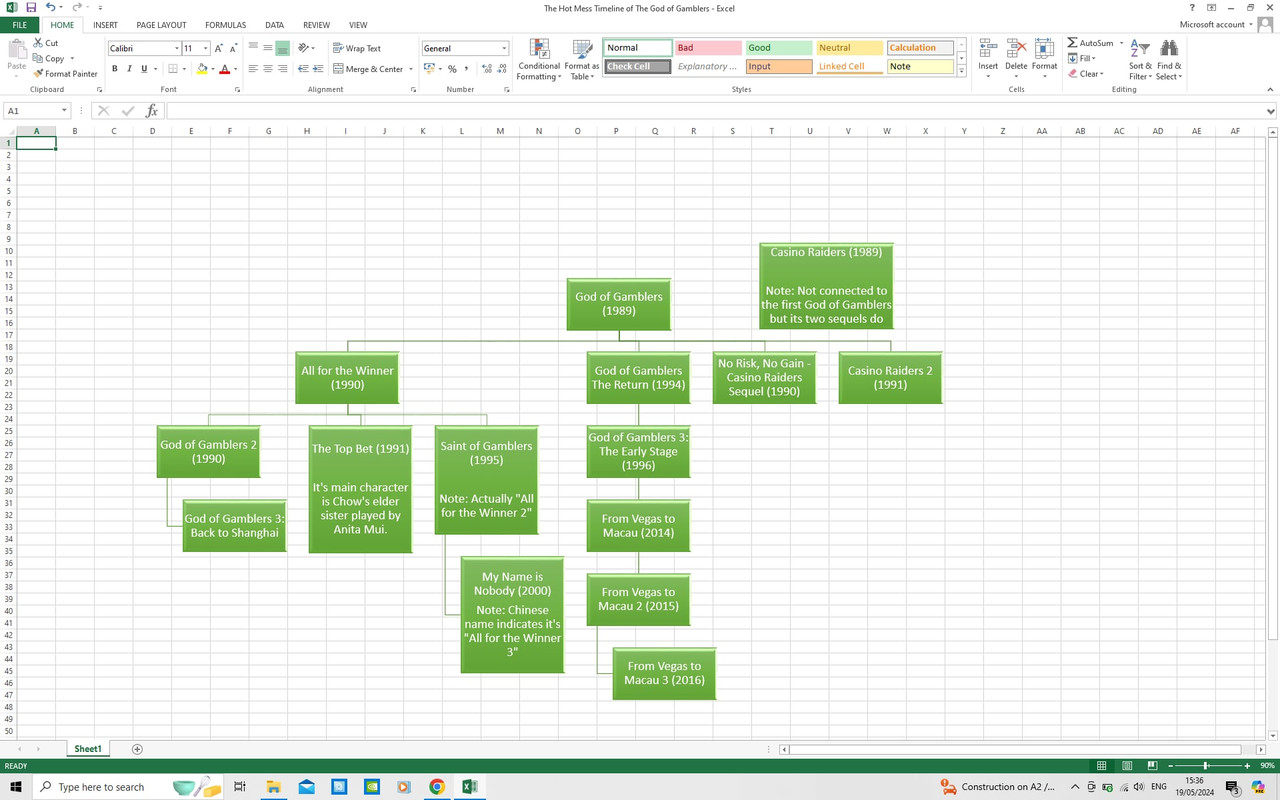Image resolution: width=1280 pixels, height=800 pixels.
Task: Expand Format as Table menu
Action: (x=582, y=60)
